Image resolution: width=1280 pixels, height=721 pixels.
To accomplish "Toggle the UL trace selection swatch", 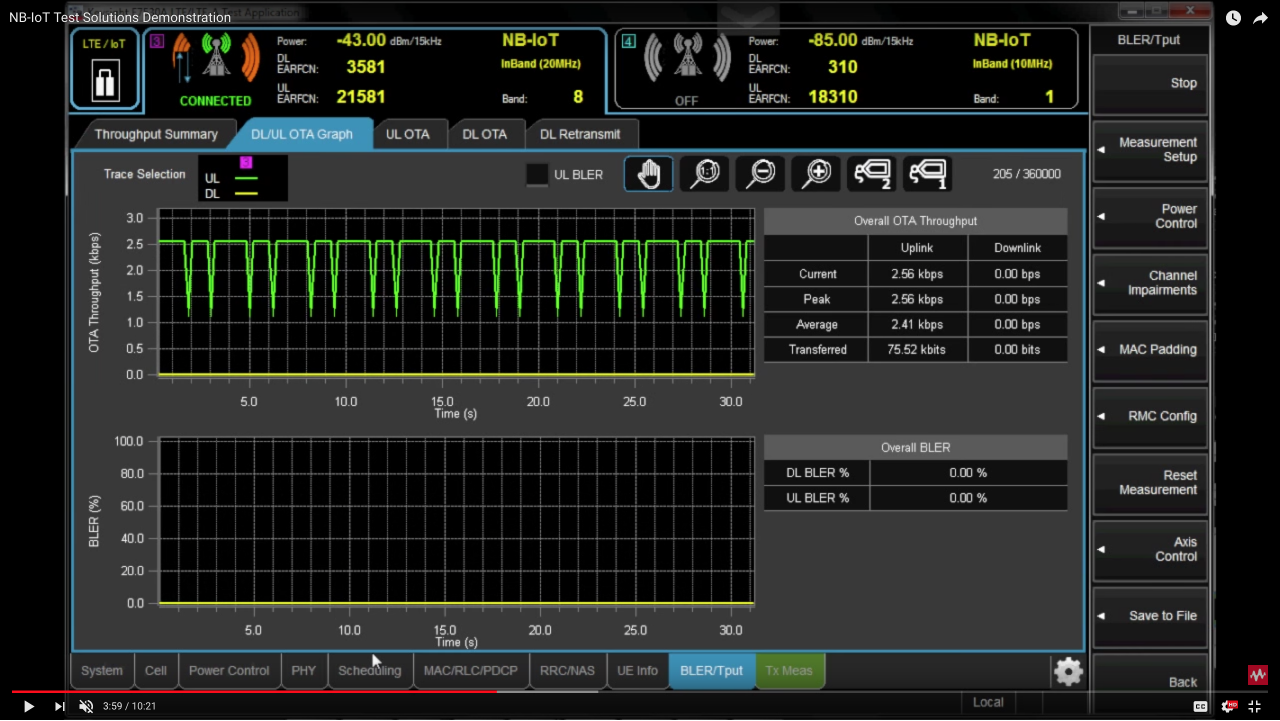I will pos(244,178).
